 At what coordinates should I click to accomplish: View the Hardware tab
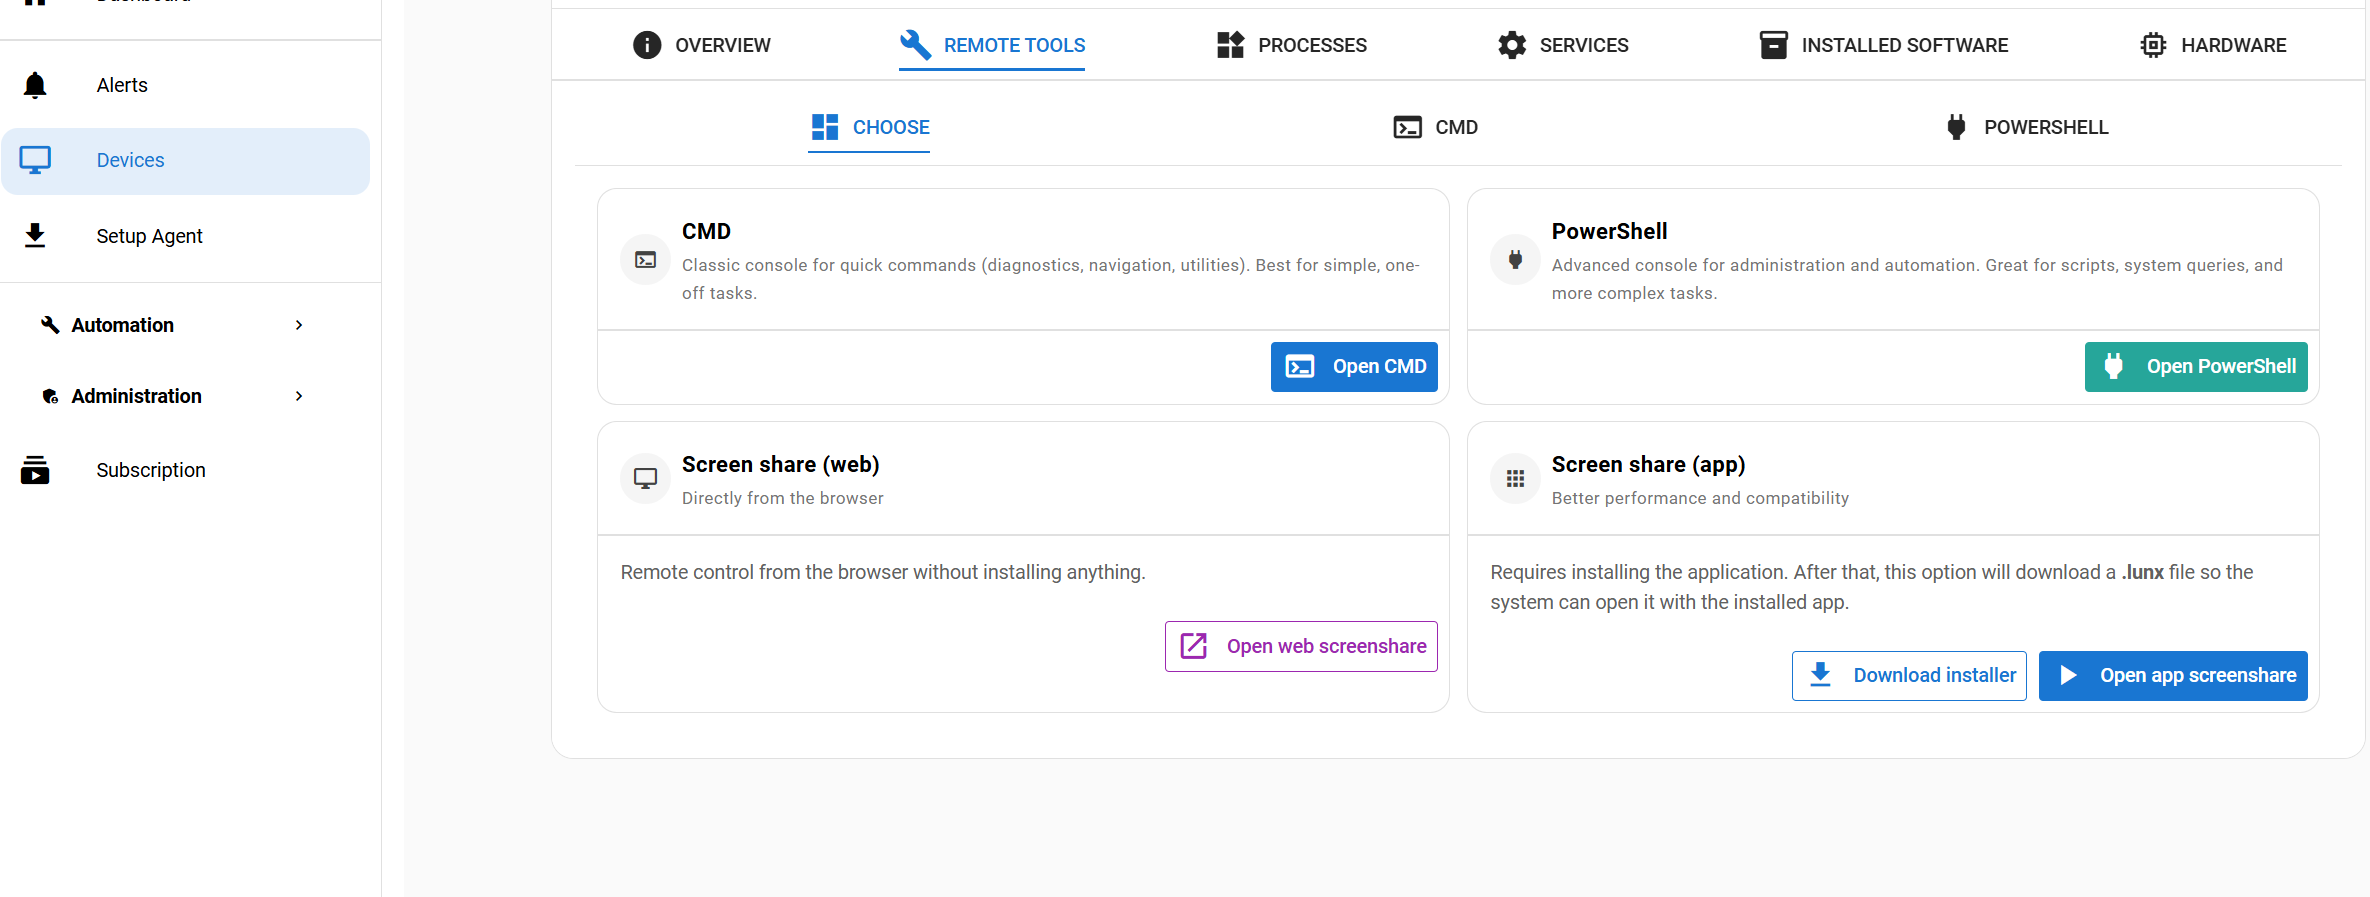2212,45
